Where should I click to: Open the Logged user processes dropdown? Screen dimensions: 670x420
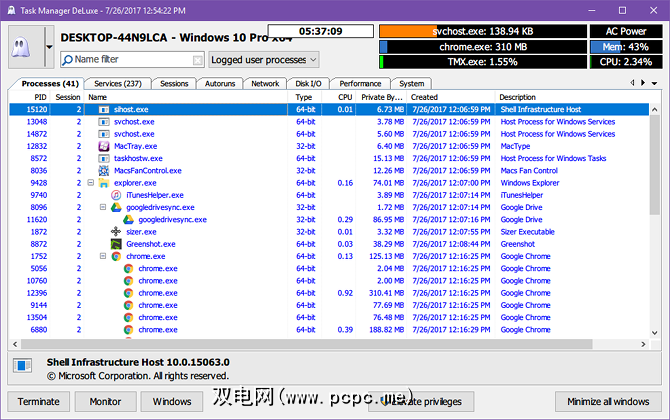(x=264, y=60)
